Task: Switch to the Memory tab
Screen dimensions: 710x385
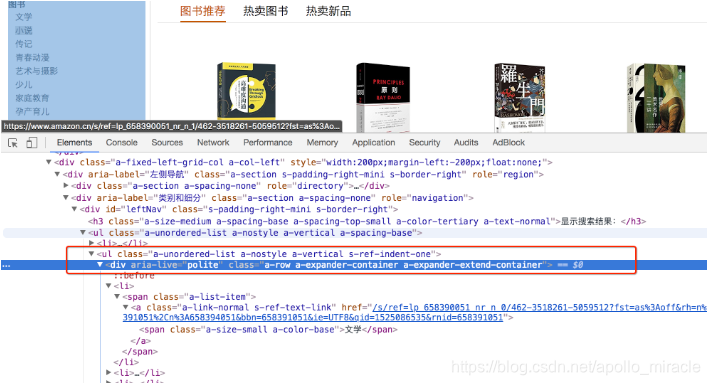Action: [322, 143]
